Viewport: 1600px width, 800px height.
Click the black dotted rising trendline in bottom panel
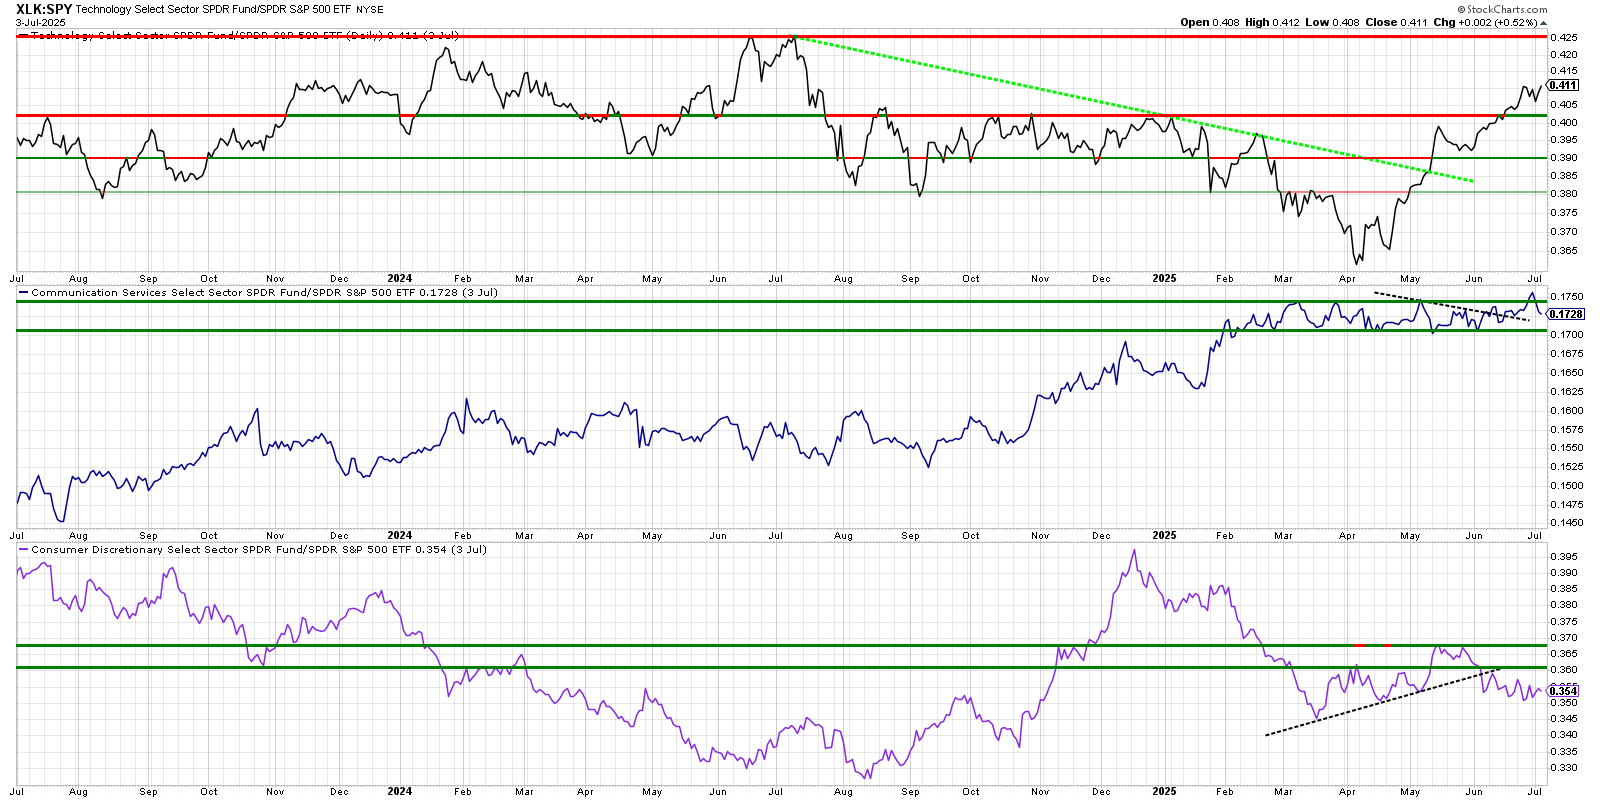point(1383,702)
